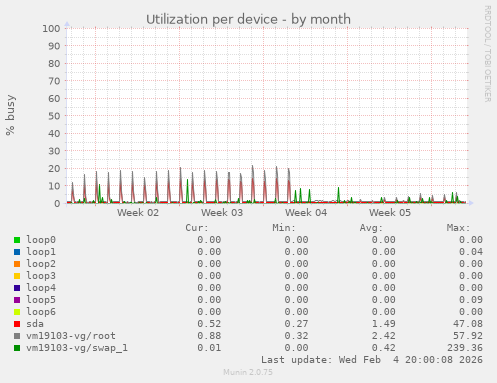The width and height of the screenshot is (497, 383).
Task: Select the loop5 legend label
Action: tap(41, 300)
